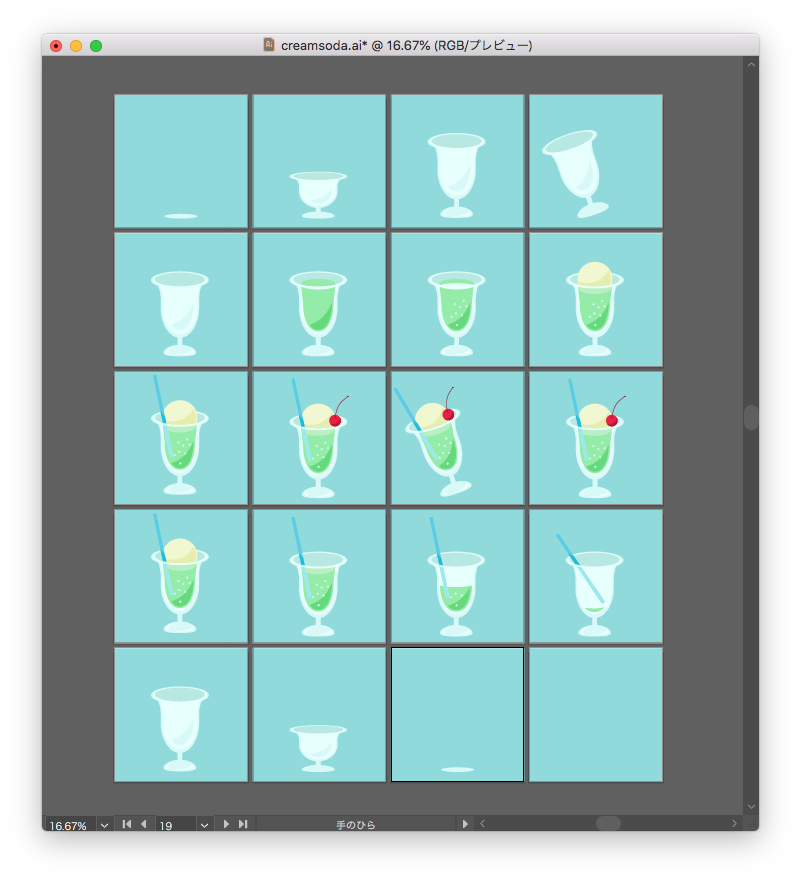Click the highlighted artboard with the small ellipse
801x881 pixels.
[457, 715]
